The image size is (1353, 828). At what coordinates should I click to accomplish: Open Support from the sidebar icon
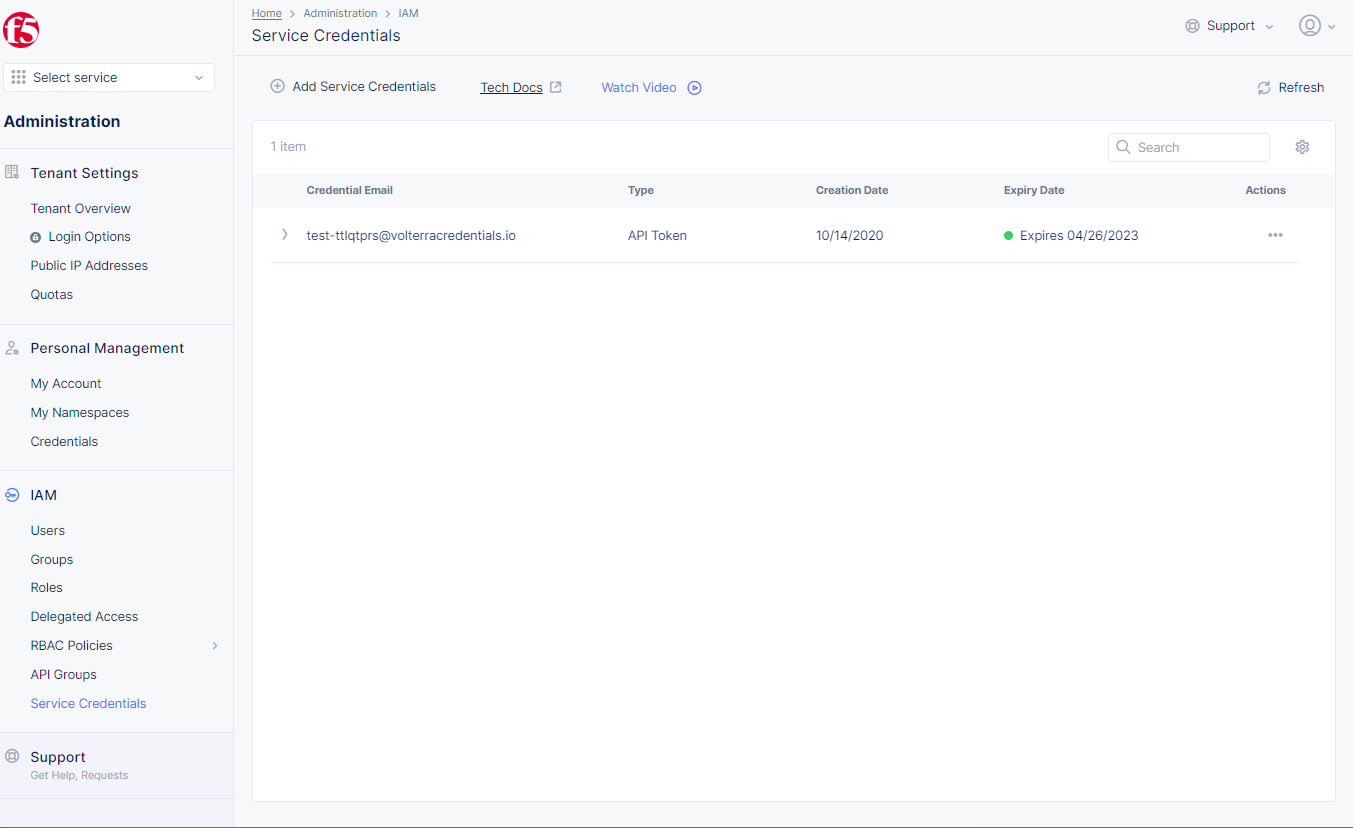pyautogui.click(x=11, y=757)
